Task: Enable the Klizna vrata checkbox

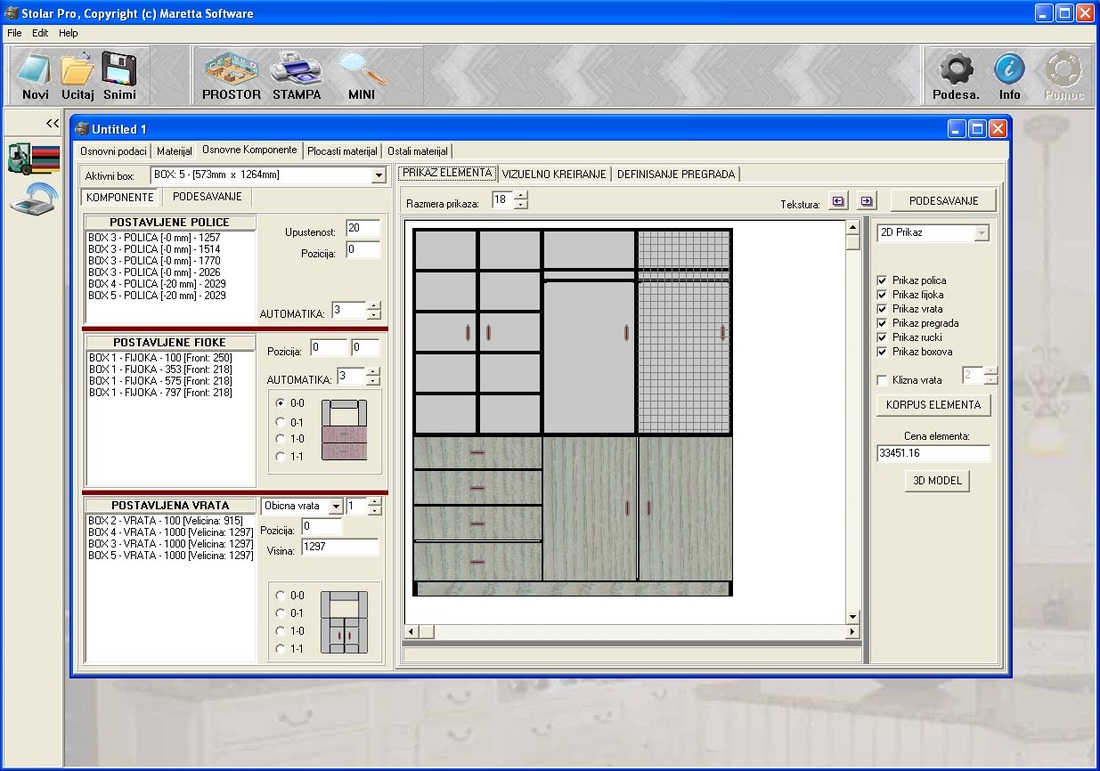Action: point(882,380)
